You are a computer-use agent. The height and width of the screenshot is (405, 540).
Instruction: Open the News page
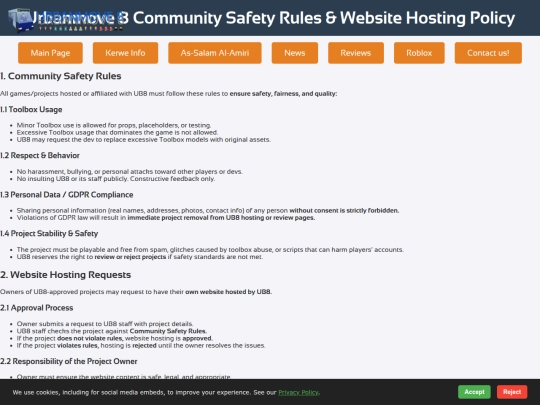(x=295, y=53)
